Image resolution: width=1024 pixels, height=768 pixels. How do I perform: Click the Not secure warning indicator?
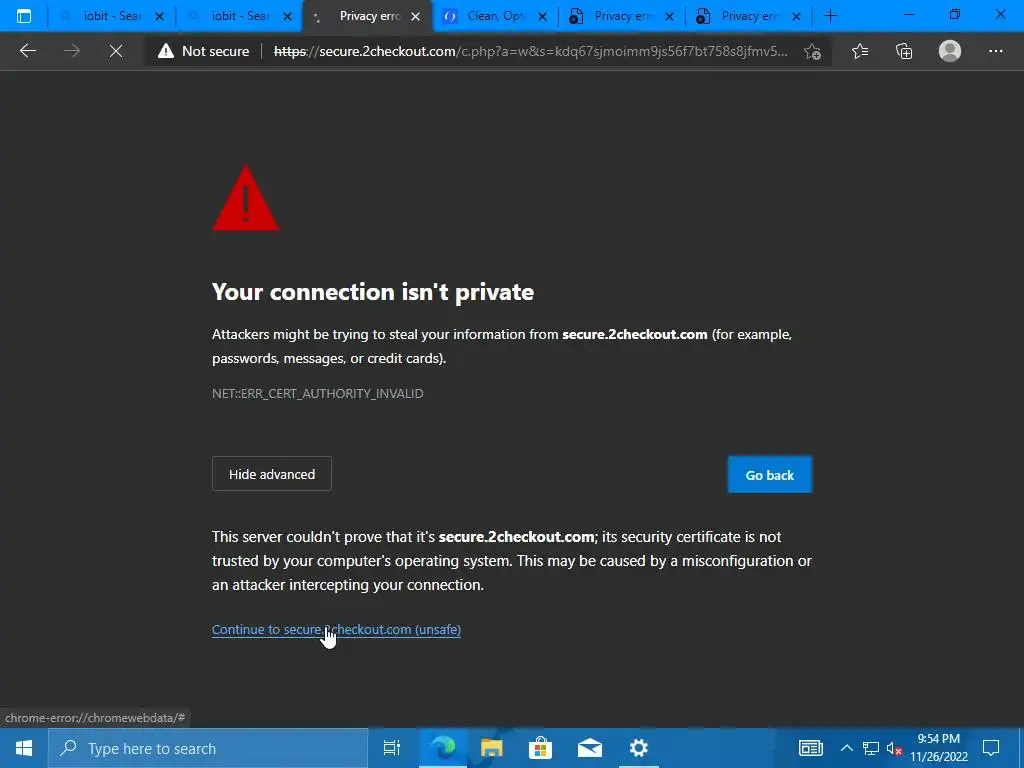pos(203,51)
